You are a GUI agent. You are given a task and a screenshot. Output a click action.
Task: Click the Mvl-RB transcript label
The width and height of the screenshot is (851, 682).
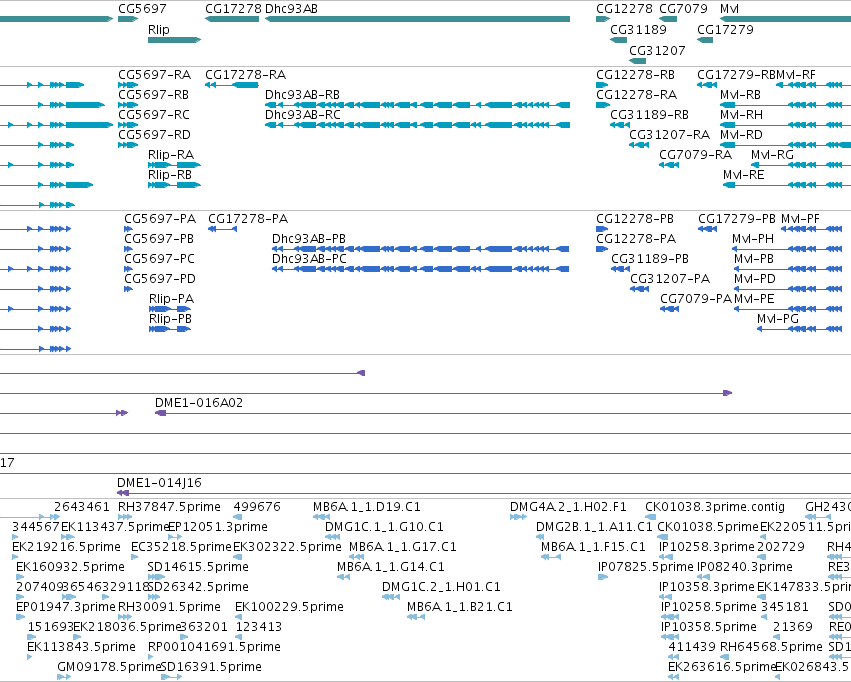(741, 94)
